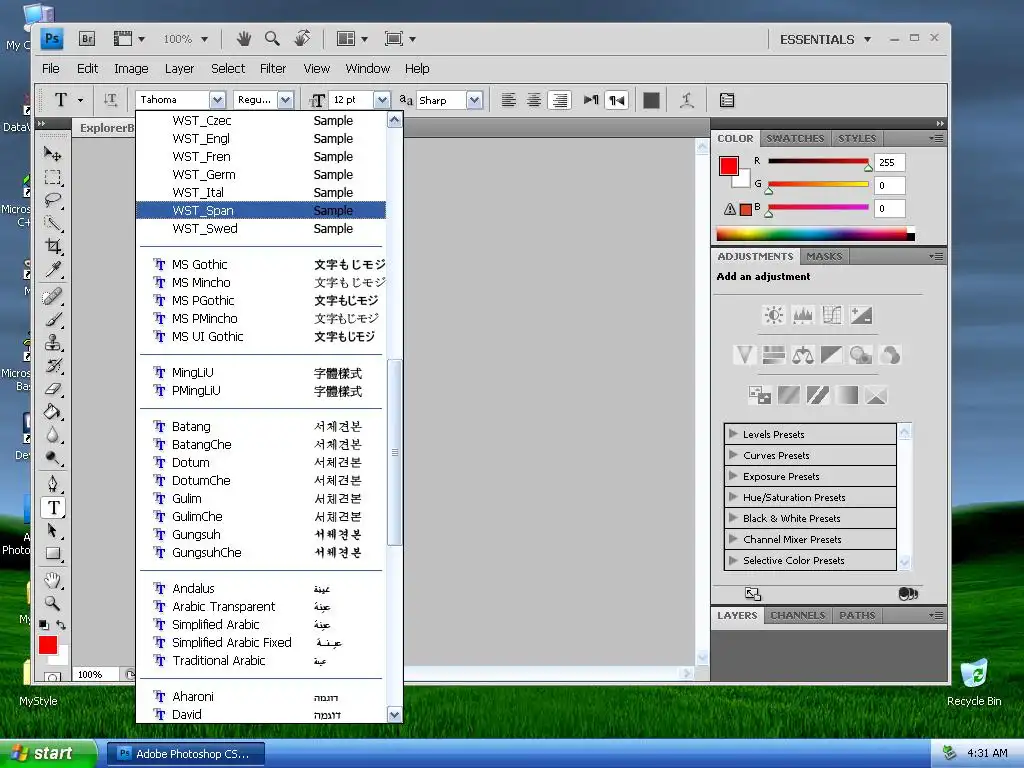Screen dimensions: 1024x768
Task: Click the R slider in Color panel
Action: (818, 161)
